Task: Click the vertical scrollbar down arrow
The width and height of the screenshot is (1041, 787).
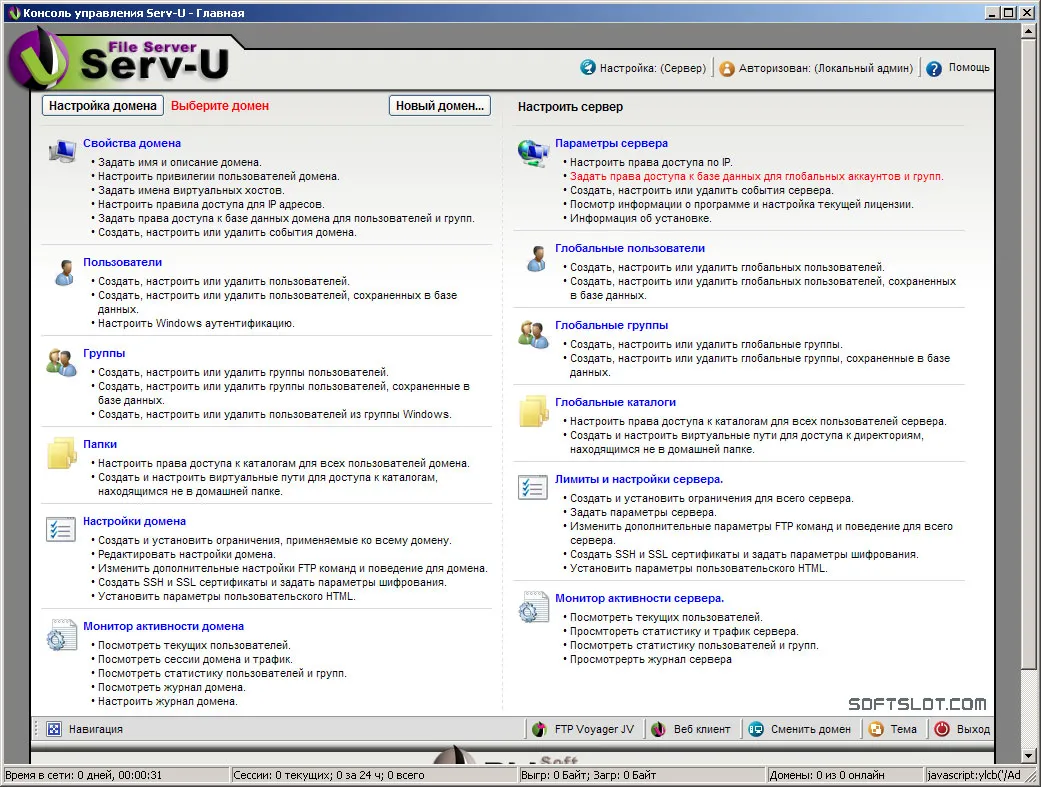Action: pyautogui.click(x=1028, y=755)
